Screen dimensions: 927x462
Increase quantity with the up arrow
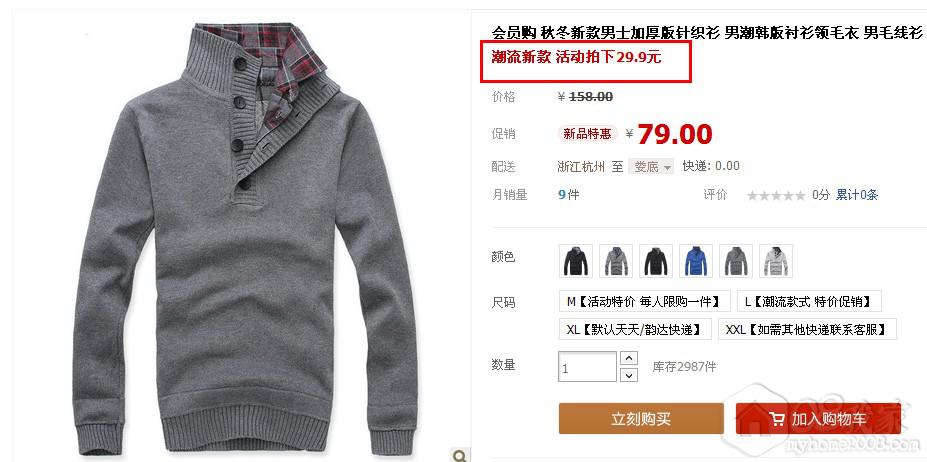tap(629, 358)
